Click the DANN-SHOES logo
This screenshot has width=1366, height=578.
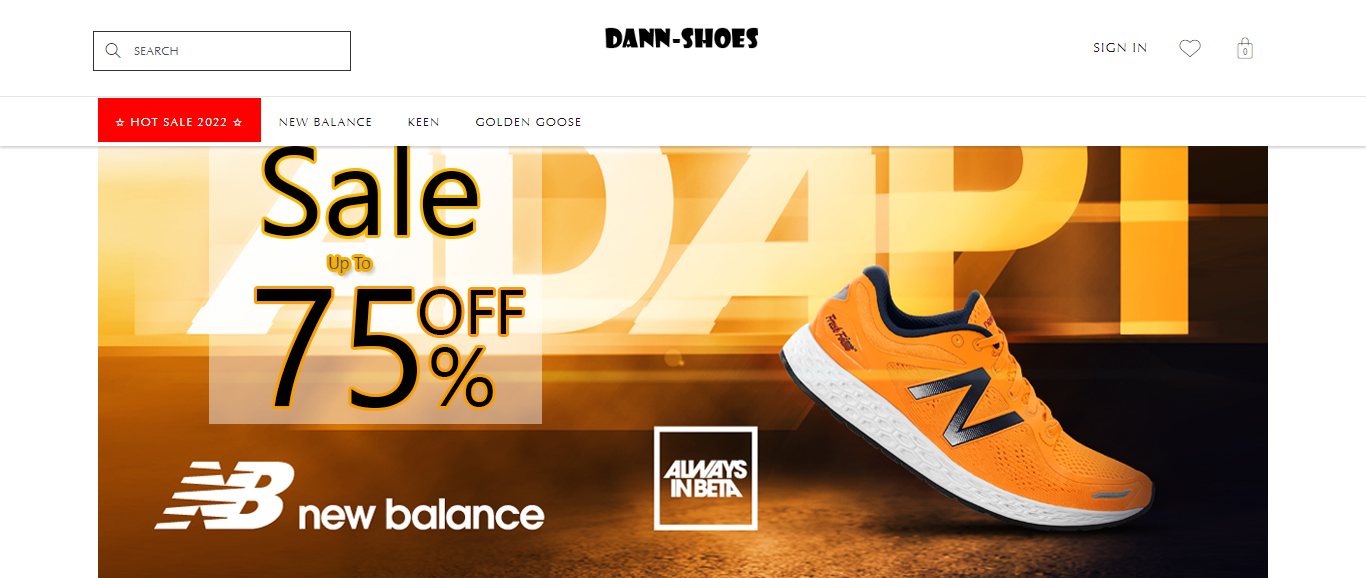coord(682,39)
